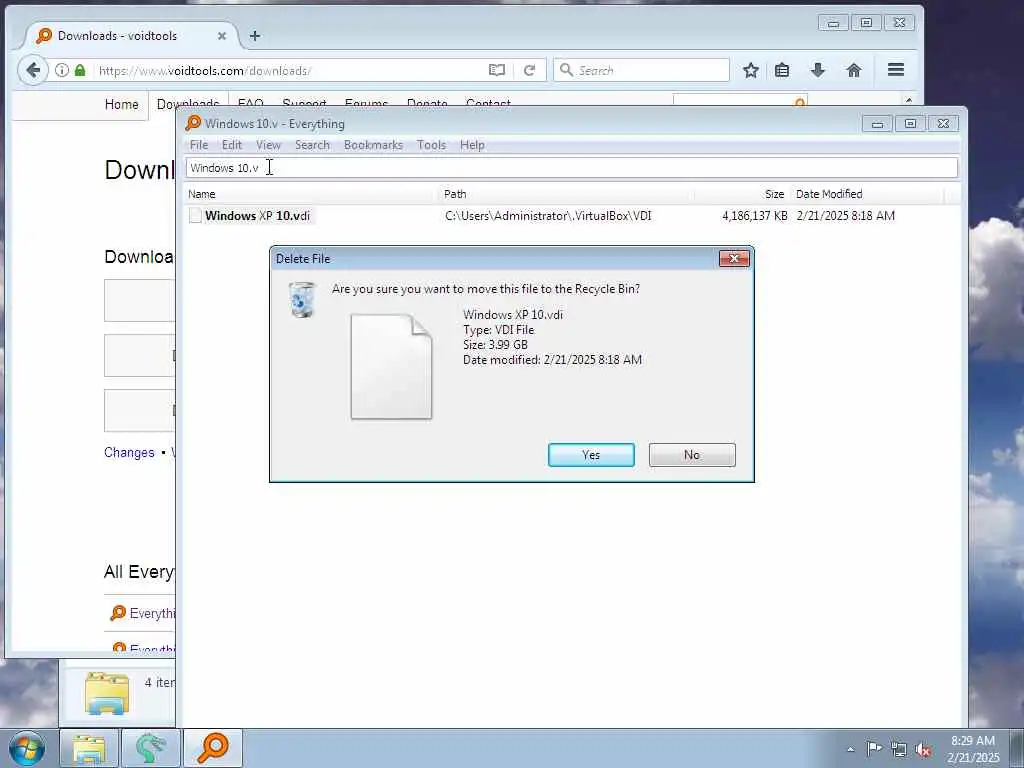
Task: Confirm deletion with the Yes button
Action: pyautogui.click(x=591, y=455)
